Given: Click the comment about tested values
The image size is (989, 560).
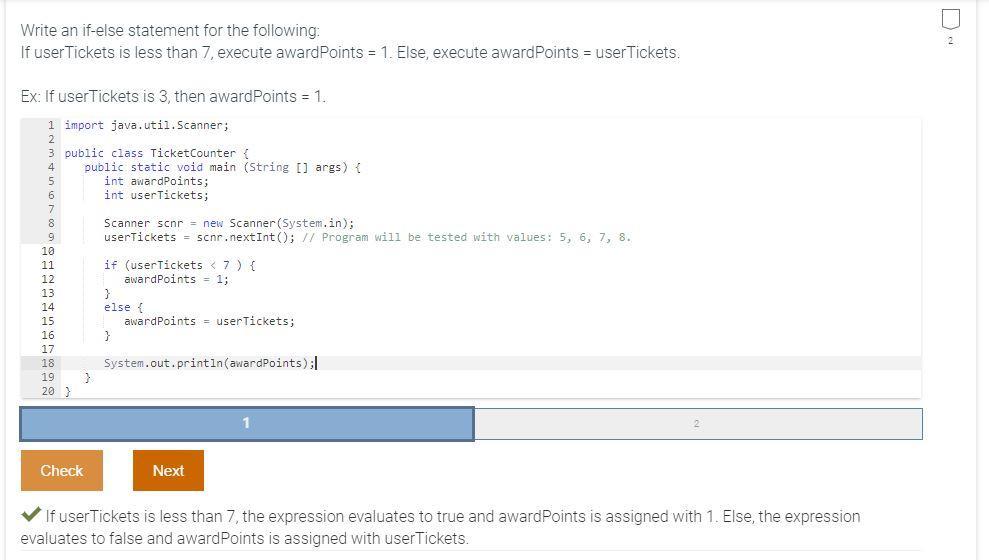Looking at the screenshot, I should pos(467,238).
